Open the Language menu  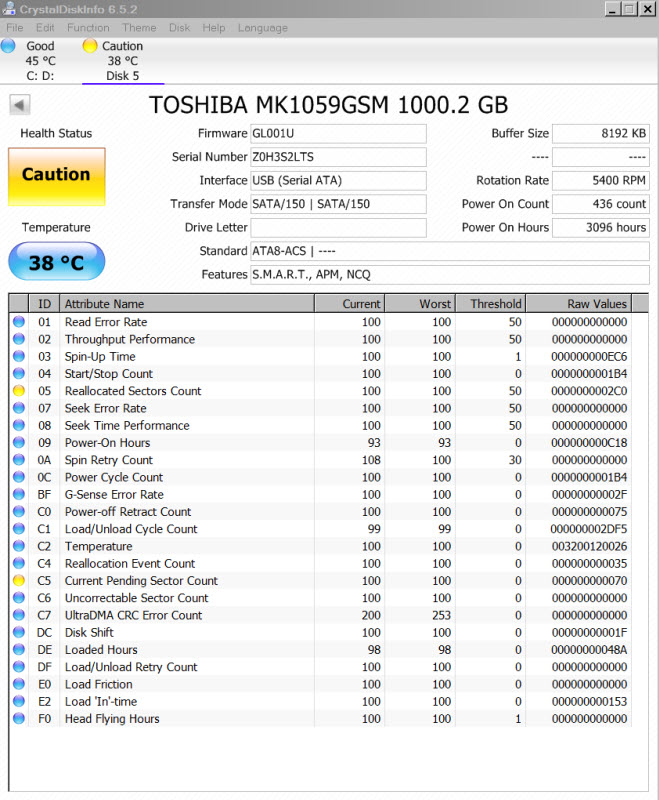tap(263, 28)
